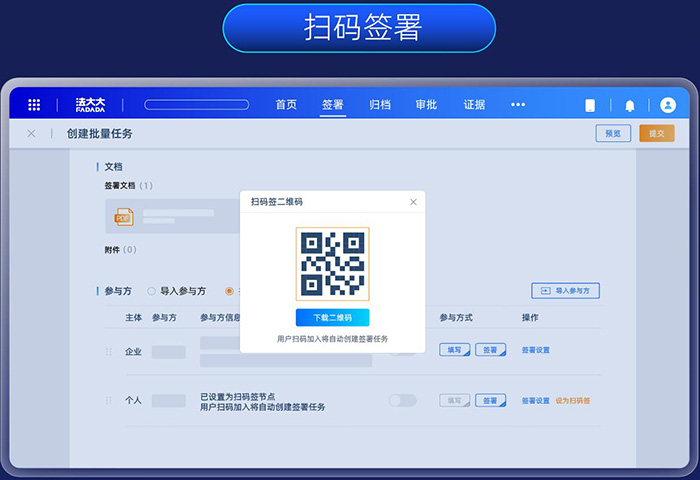
Task: Open the app grid launcher icon
Action: [34, 105]
